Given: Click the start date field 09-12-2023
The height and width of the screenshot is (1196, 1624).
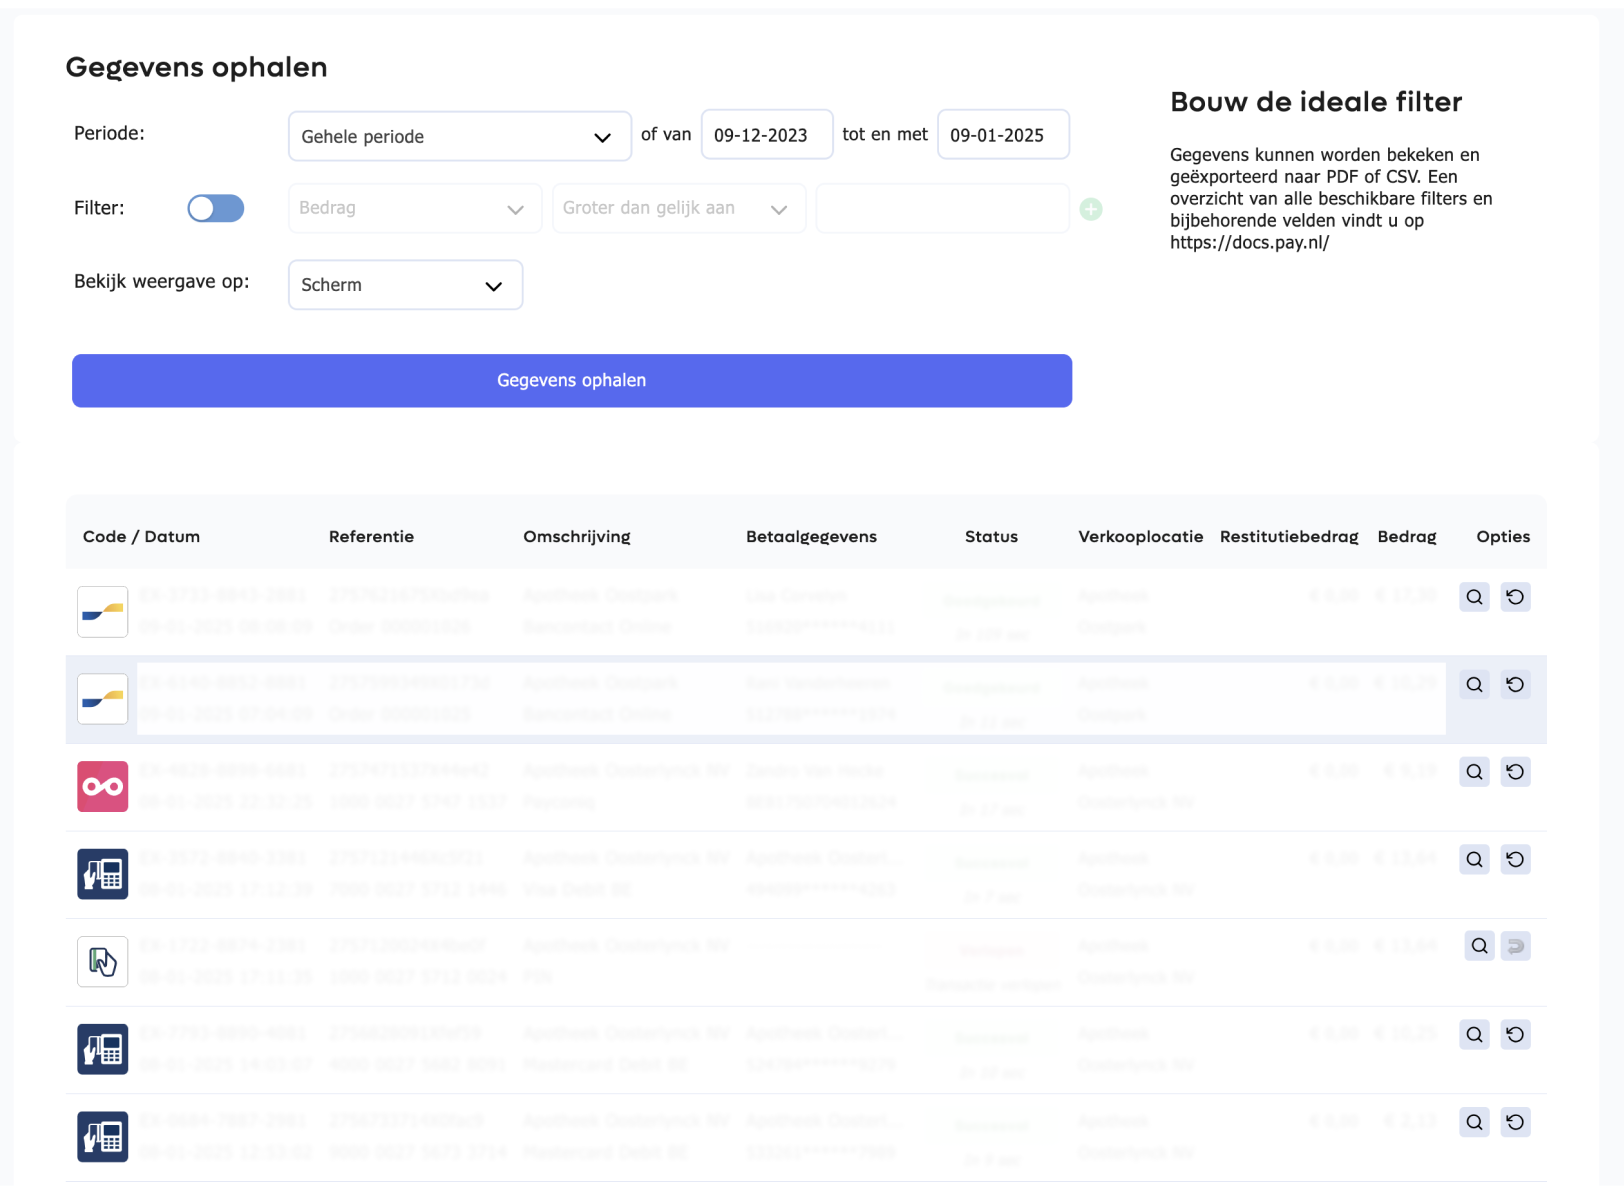Looking at the screenshot, I should [x=767, y=135].
